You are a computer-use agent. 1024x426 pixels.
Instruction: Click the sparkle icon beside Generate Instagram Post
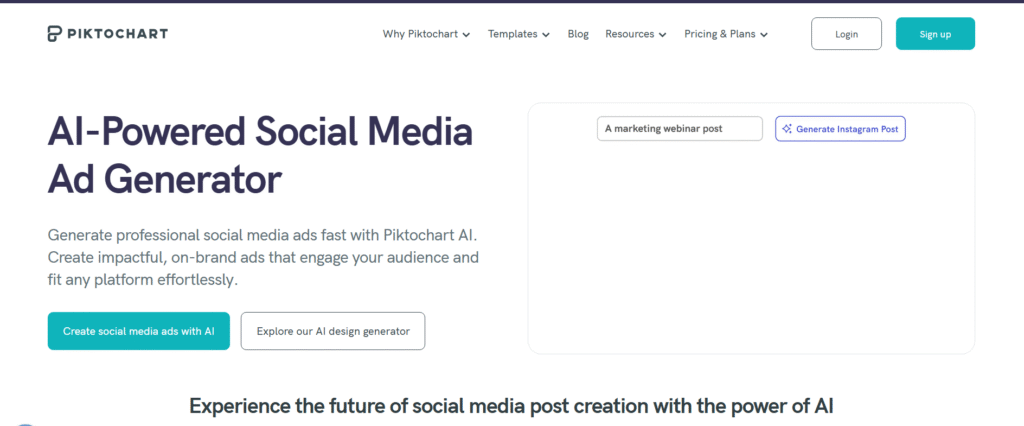point(787,129)
